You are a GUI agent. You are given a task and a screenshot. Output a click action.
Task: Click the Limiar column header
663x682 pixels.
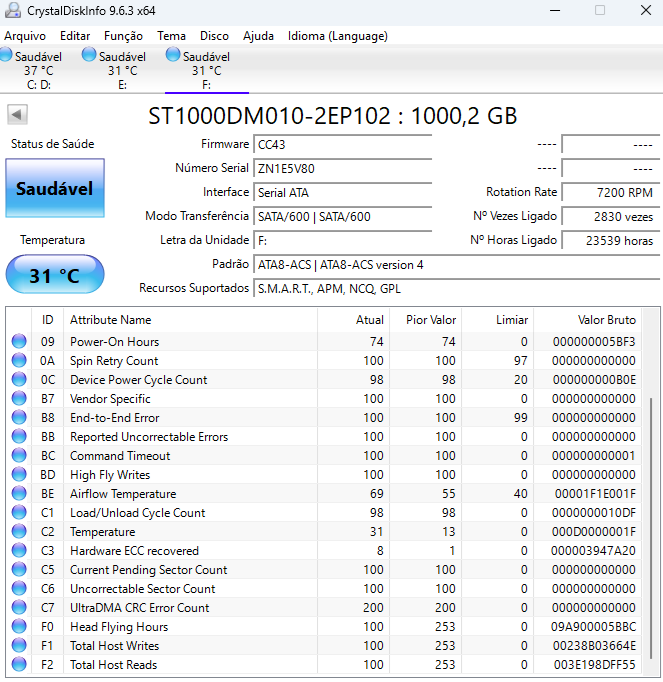tap(498, 320)
